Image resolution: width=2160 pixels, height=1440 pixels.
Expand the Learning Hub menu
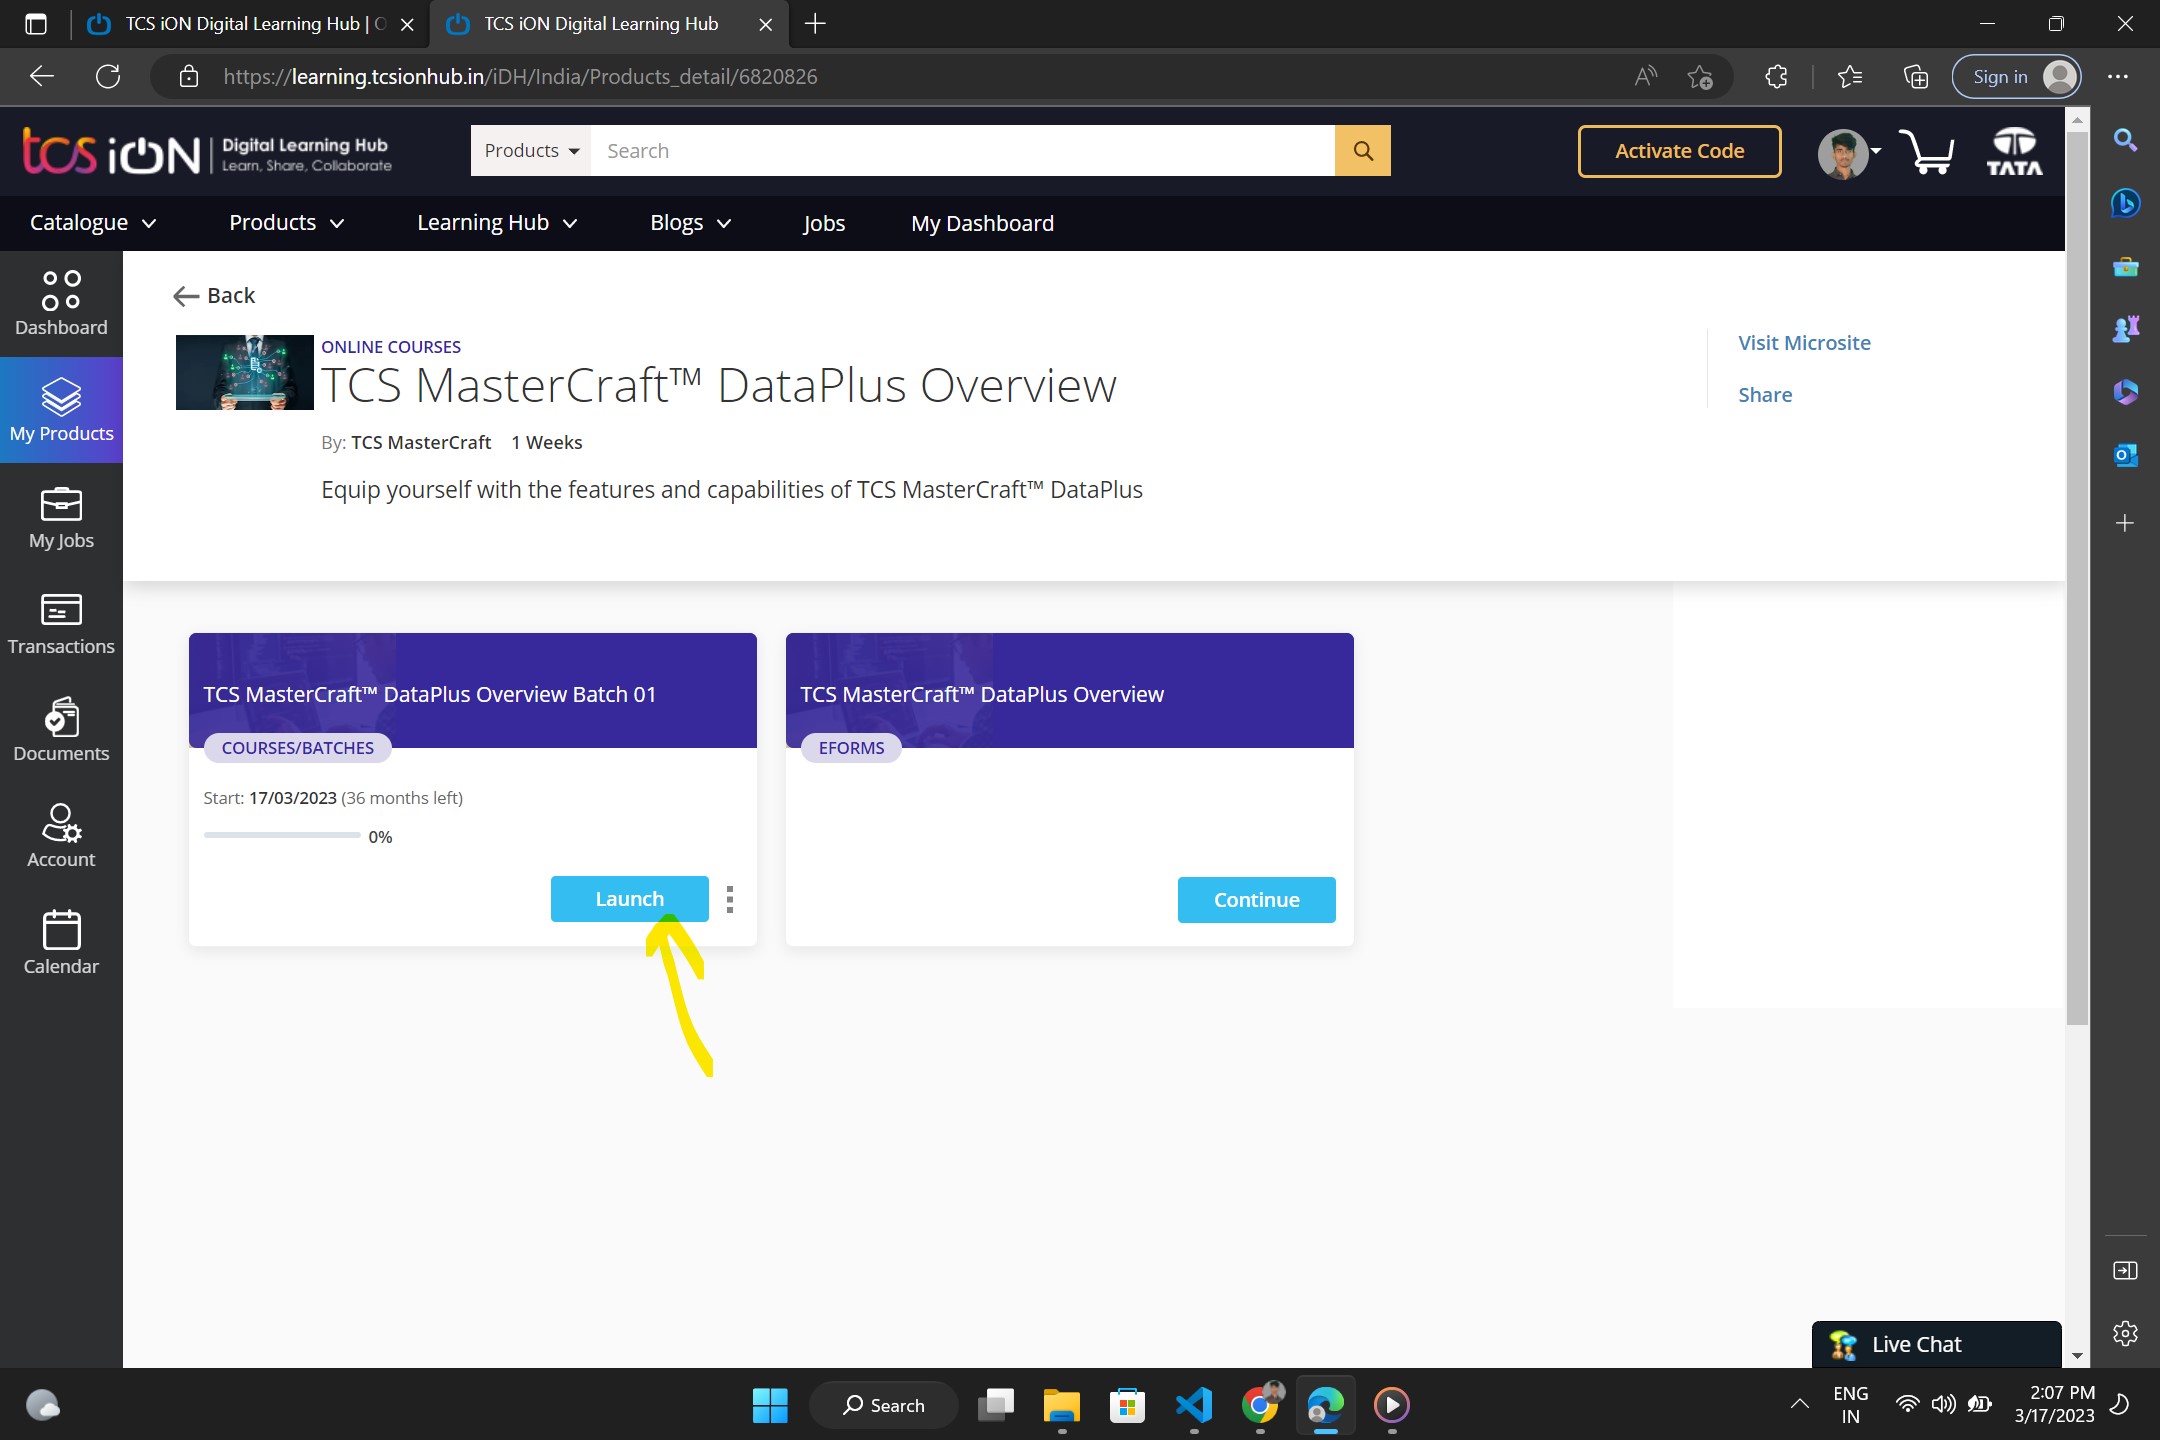click(x=497, y=223)
